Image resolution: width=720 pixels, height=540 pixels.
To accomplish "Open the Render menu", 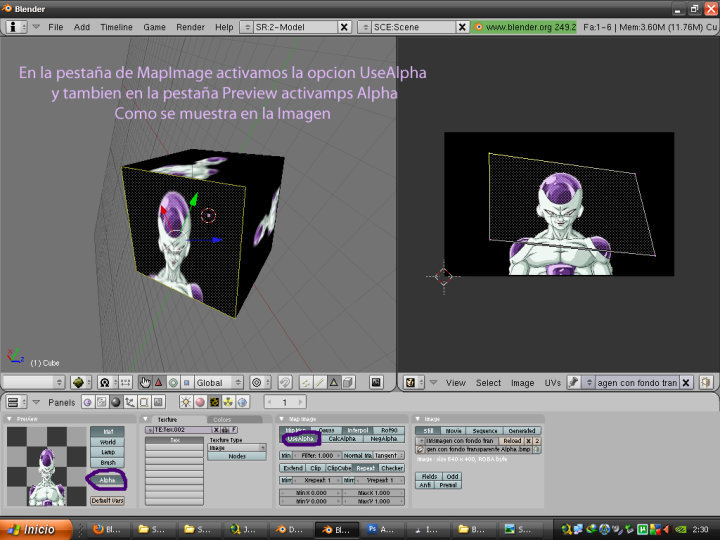I will (x=190, y=27).
